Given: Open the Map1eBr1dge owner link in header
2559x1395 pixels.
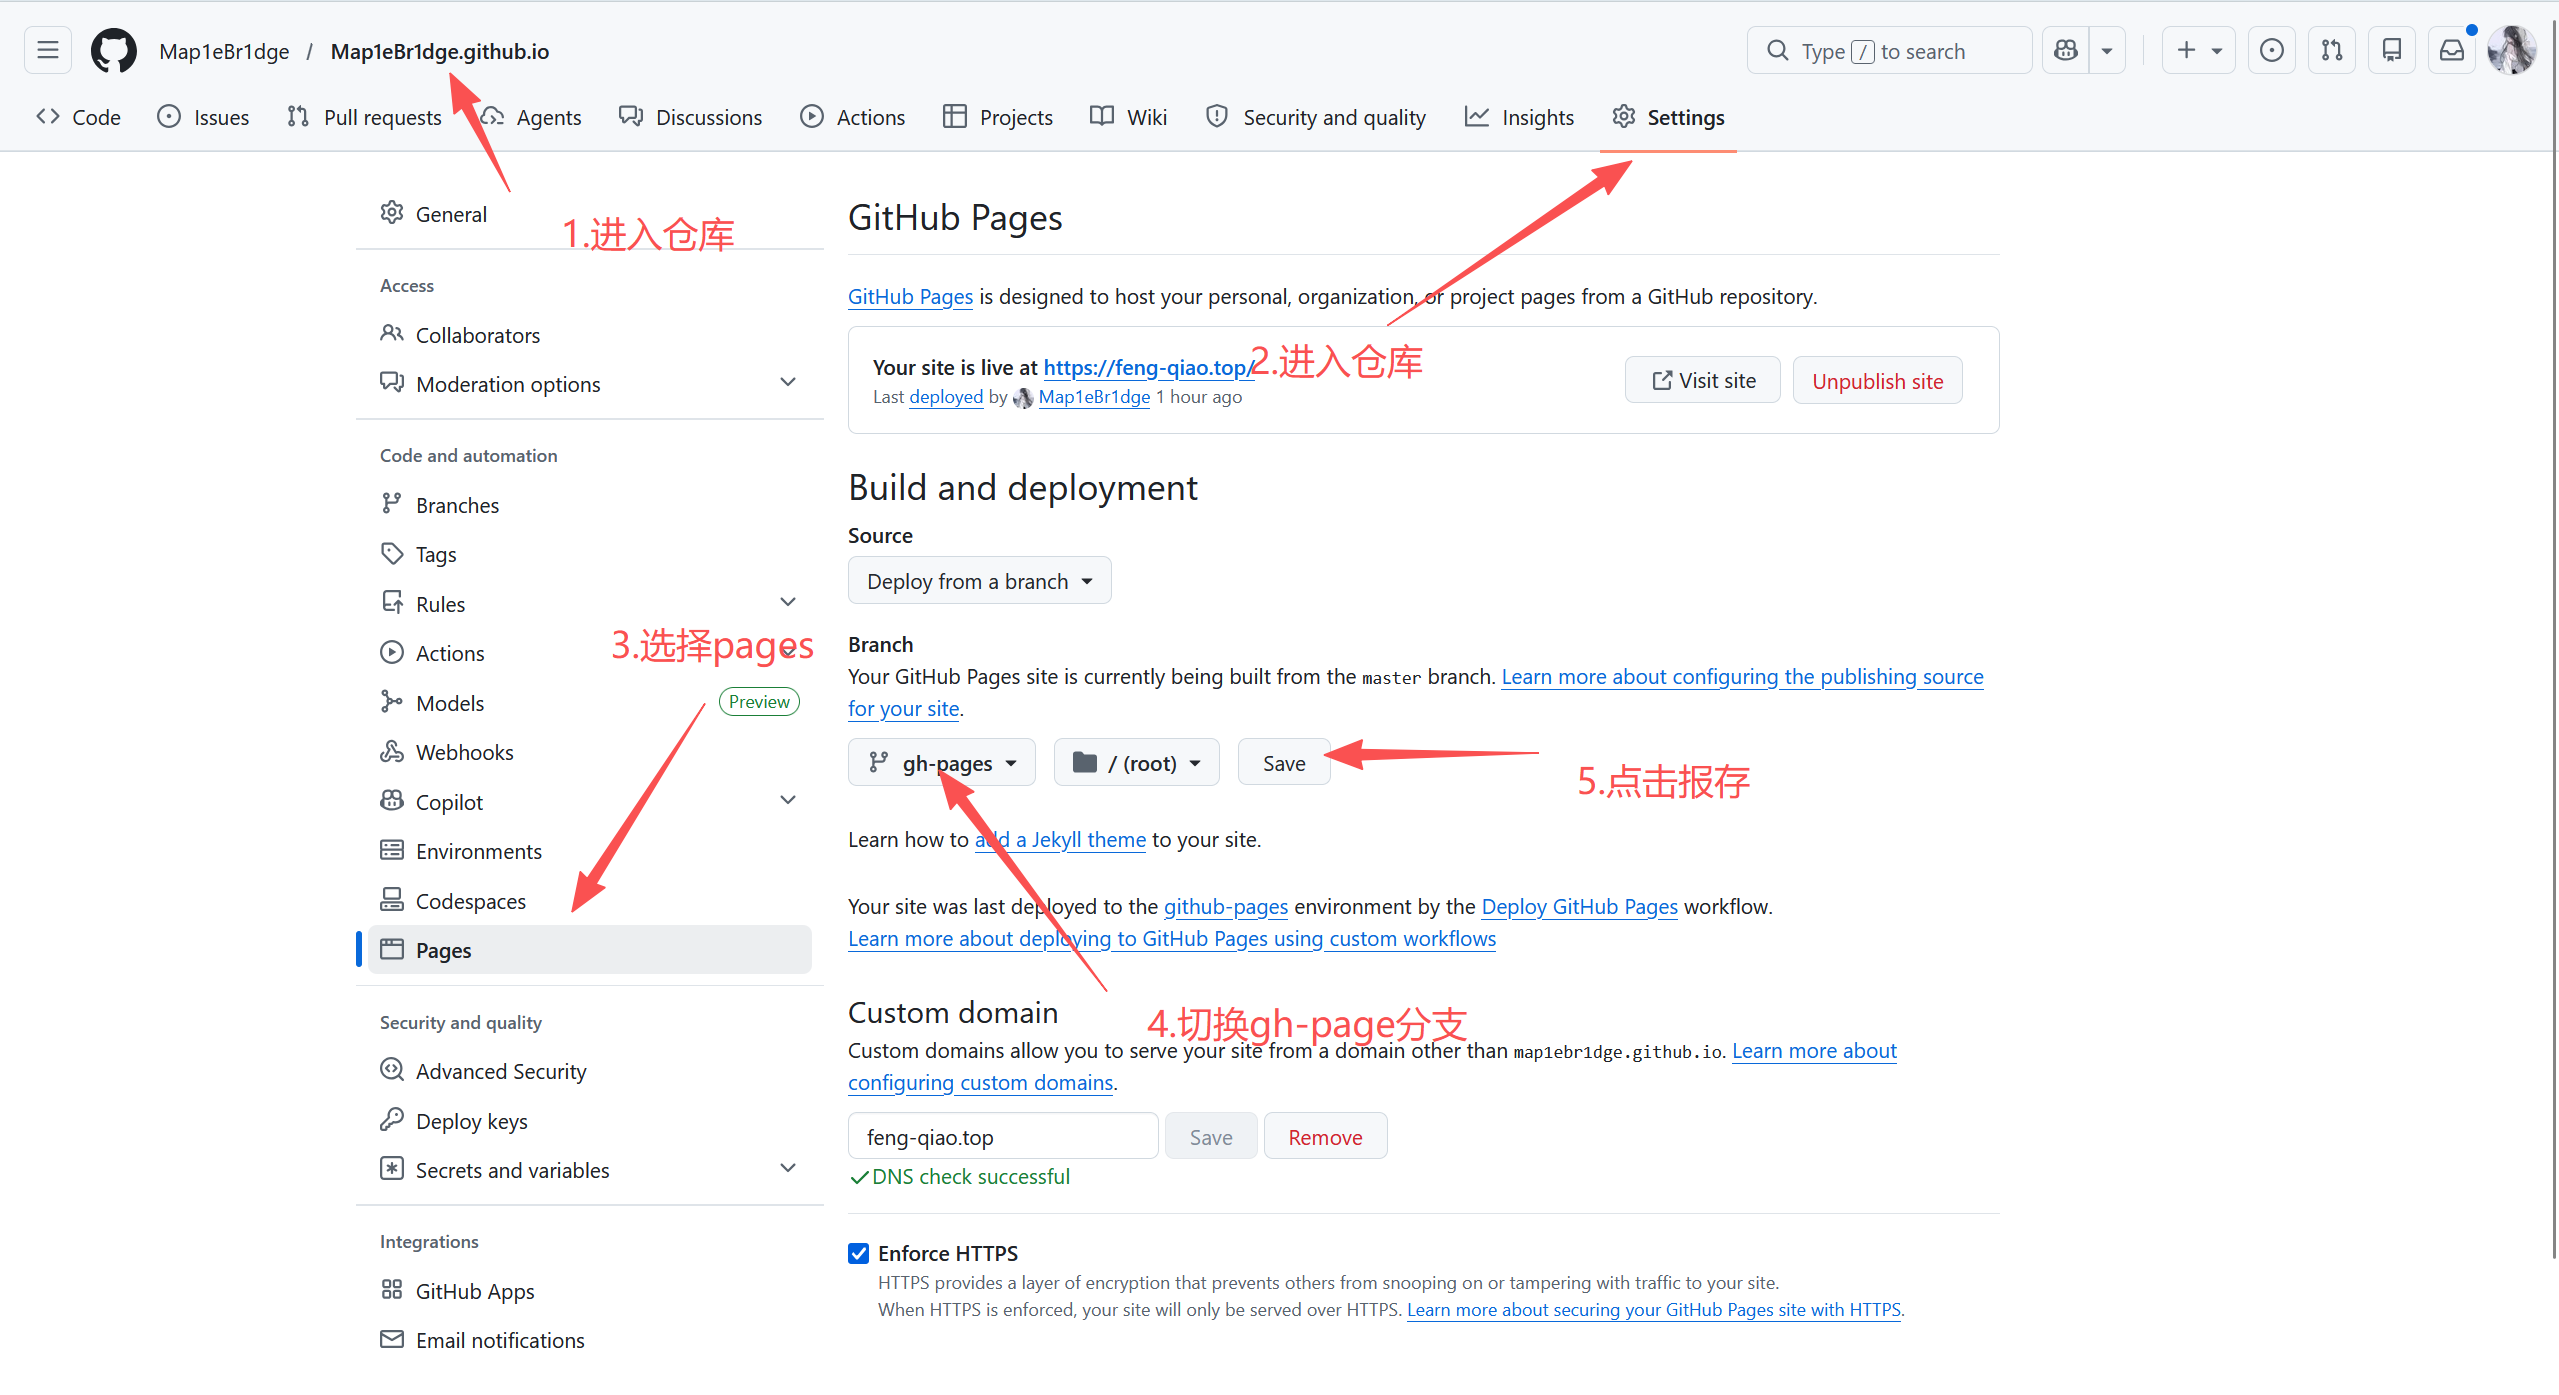Looking at the screenshot, I should coord(224,51).
